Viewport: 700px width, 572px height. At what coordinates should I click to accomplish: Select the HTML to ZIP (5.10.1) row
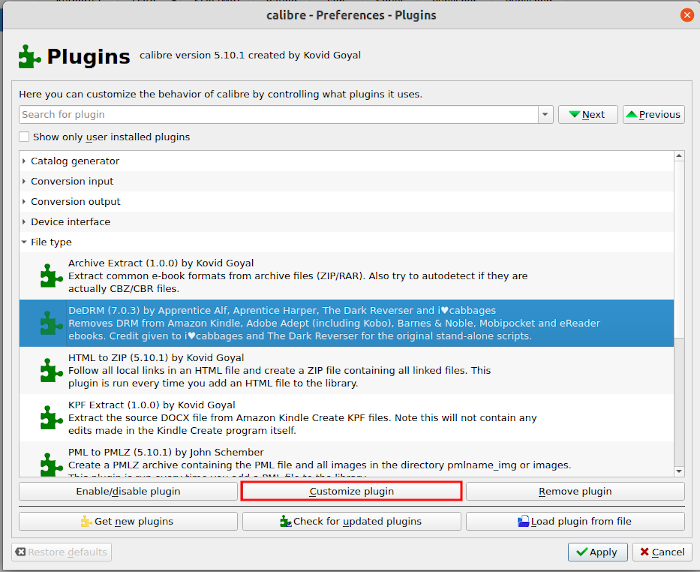(x=346, y=371)
